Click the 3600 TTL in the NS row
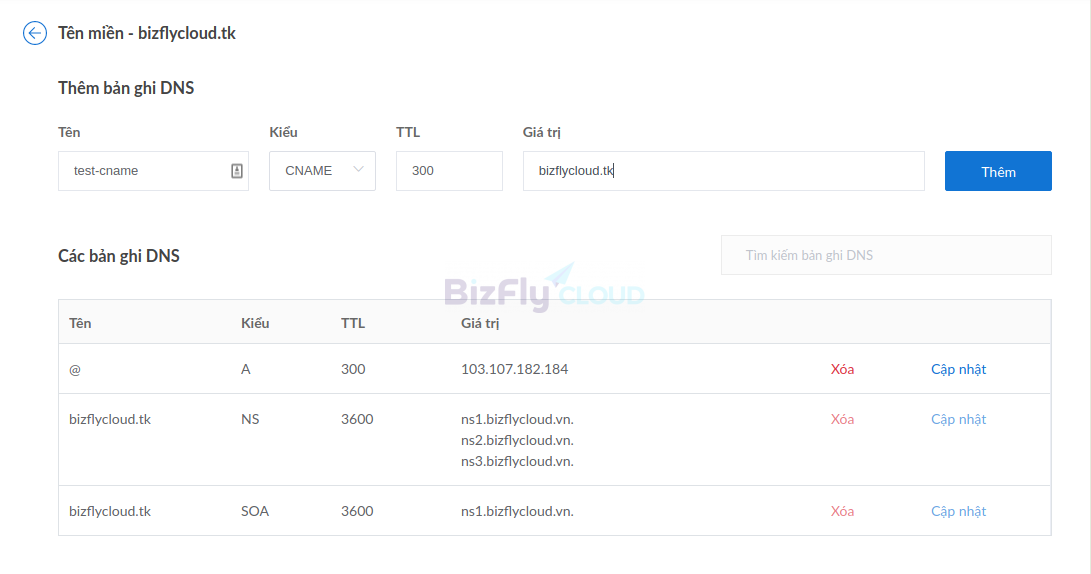The height and width of the screenshot is (574, 1091). click(x=357, y=420)
